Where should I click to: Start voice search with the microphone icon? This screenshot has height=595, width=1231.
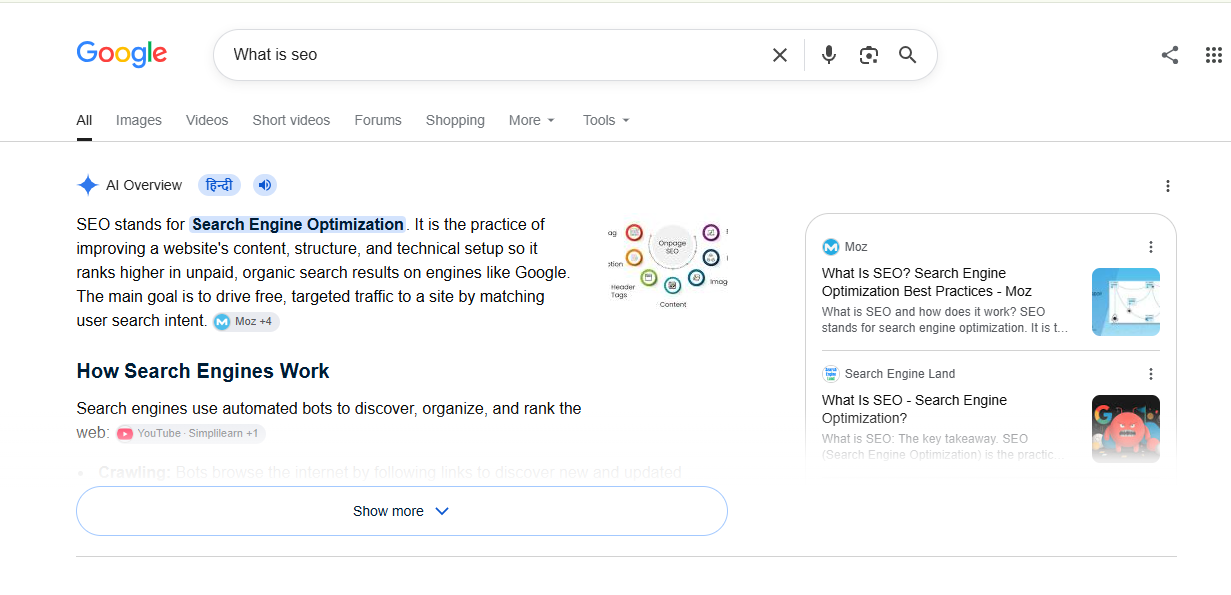(x=829, y=55)
